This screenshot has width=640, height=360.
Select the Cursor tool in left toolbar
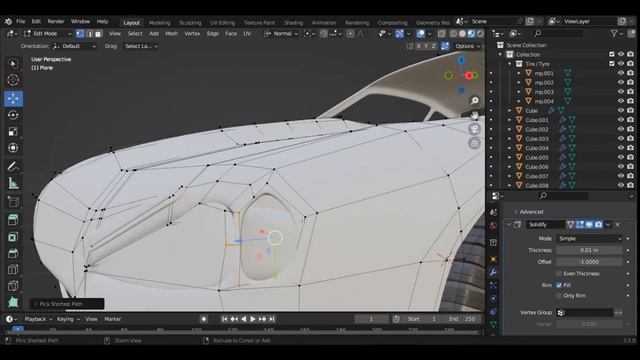[x=13, y=80]
